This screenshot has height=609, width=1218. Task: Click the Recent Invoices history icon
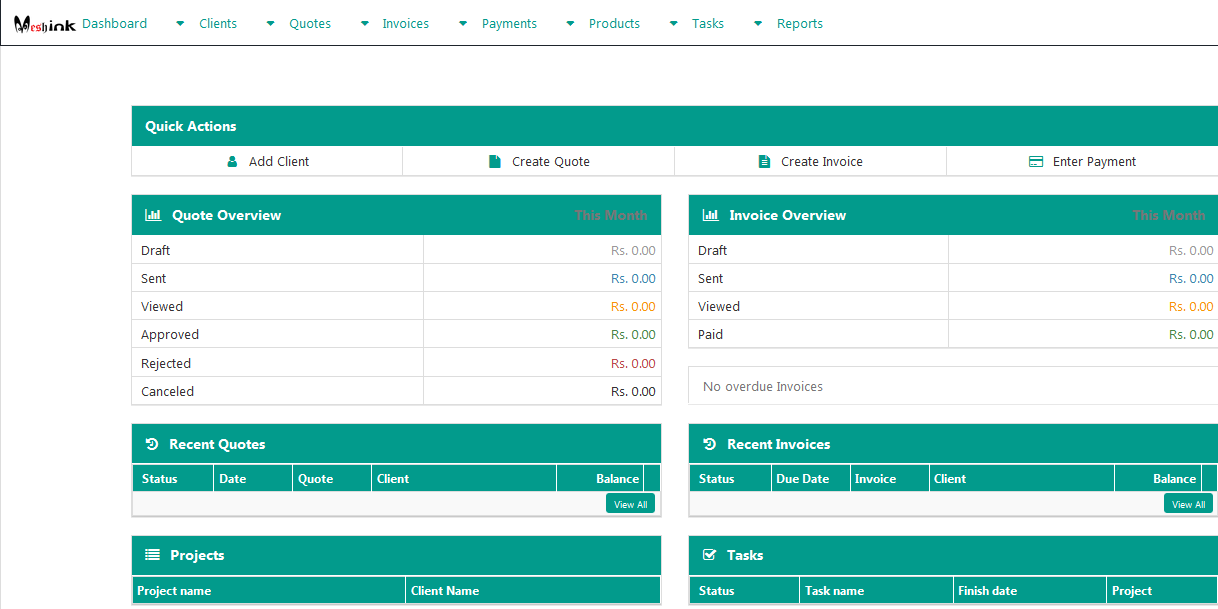click(709, 444)
